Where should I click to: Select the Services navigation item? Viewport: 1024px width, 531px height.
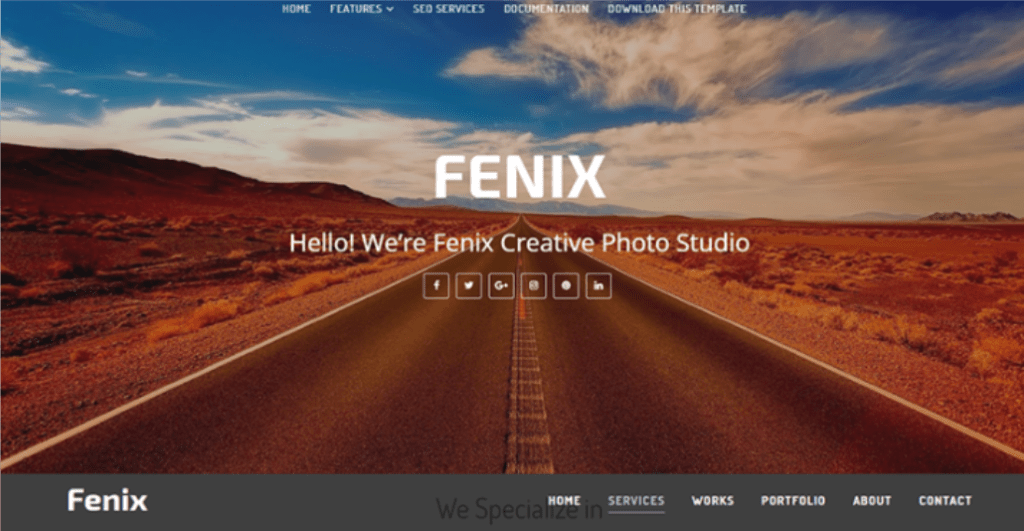click(x=636, y=500)
